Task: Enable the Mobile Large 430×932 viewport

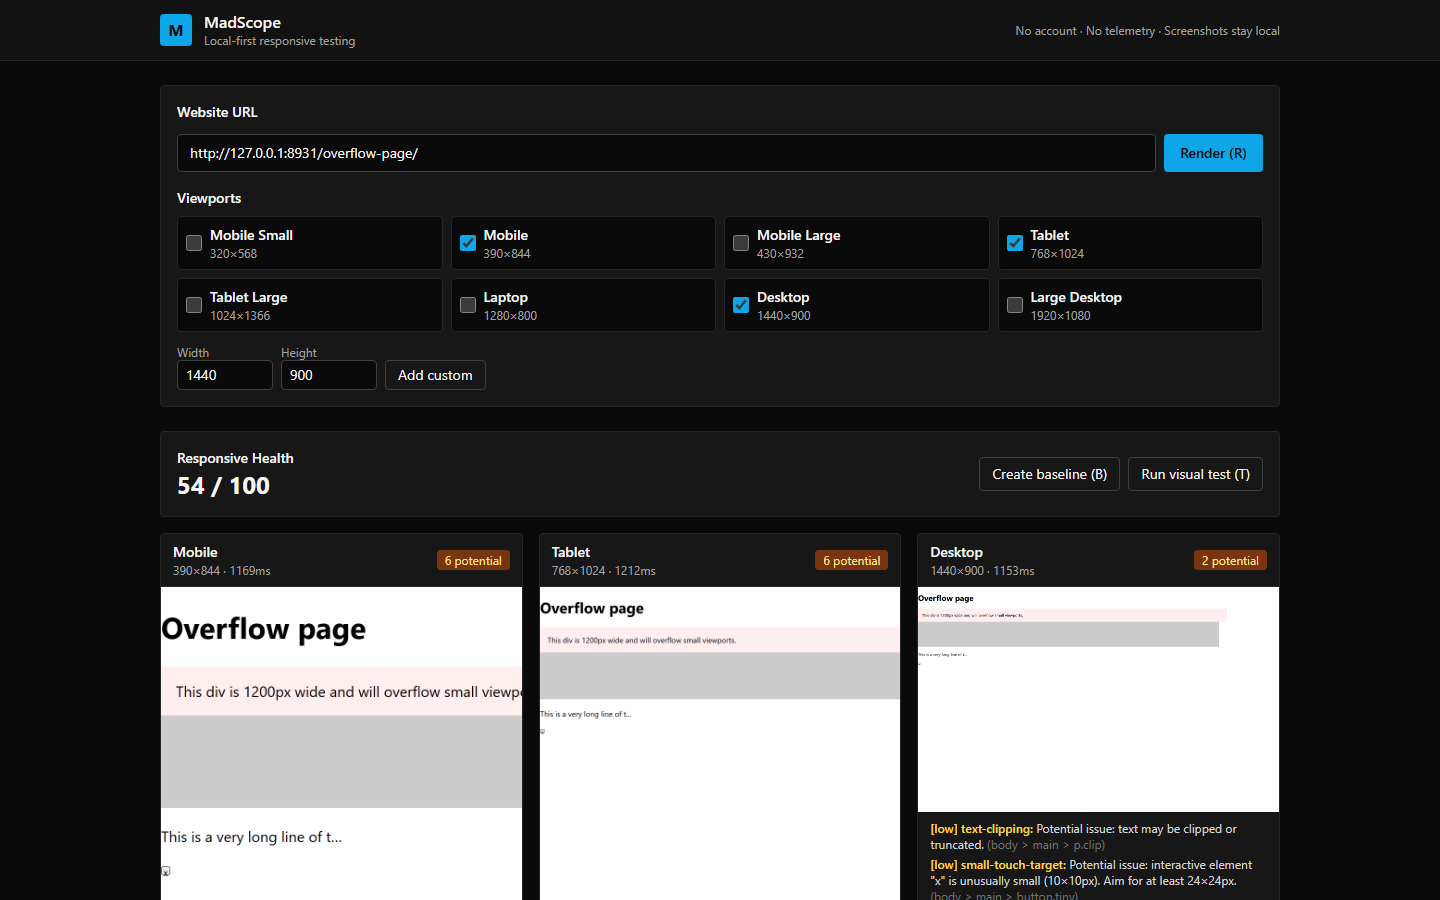Action: [741, 243]
